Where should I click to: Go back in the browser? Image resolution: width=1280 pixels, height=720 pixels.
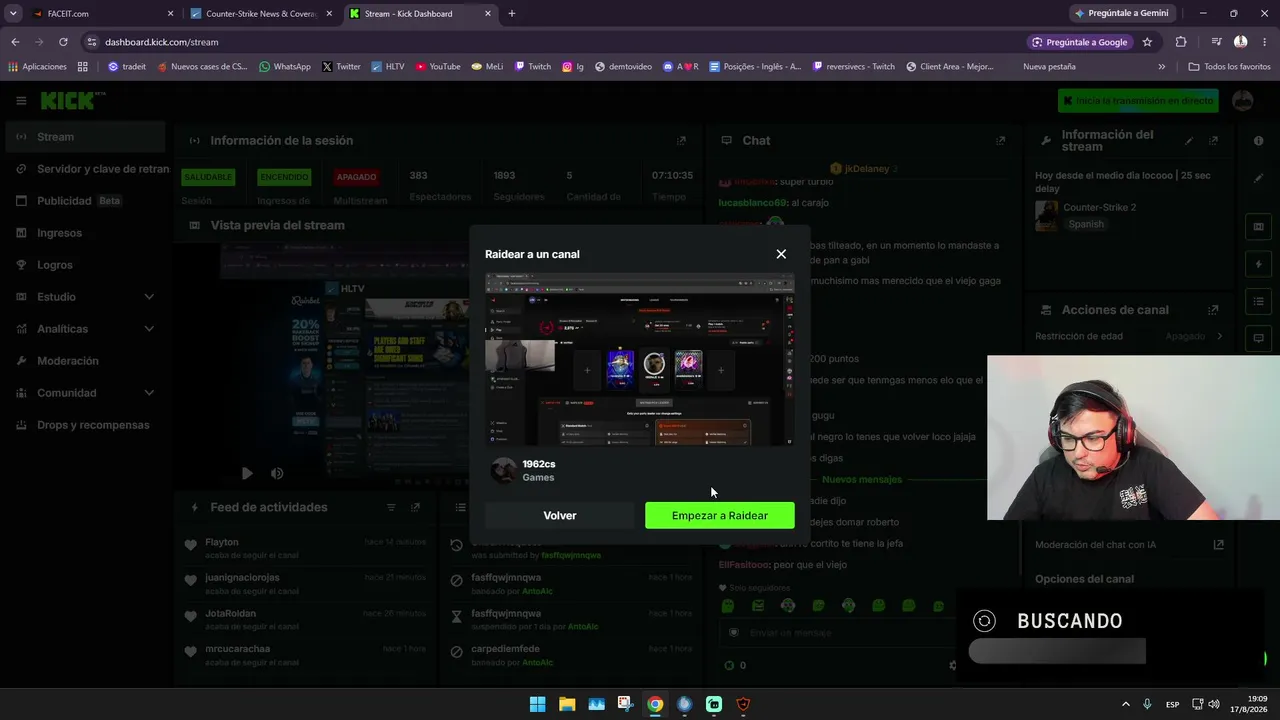15,42
